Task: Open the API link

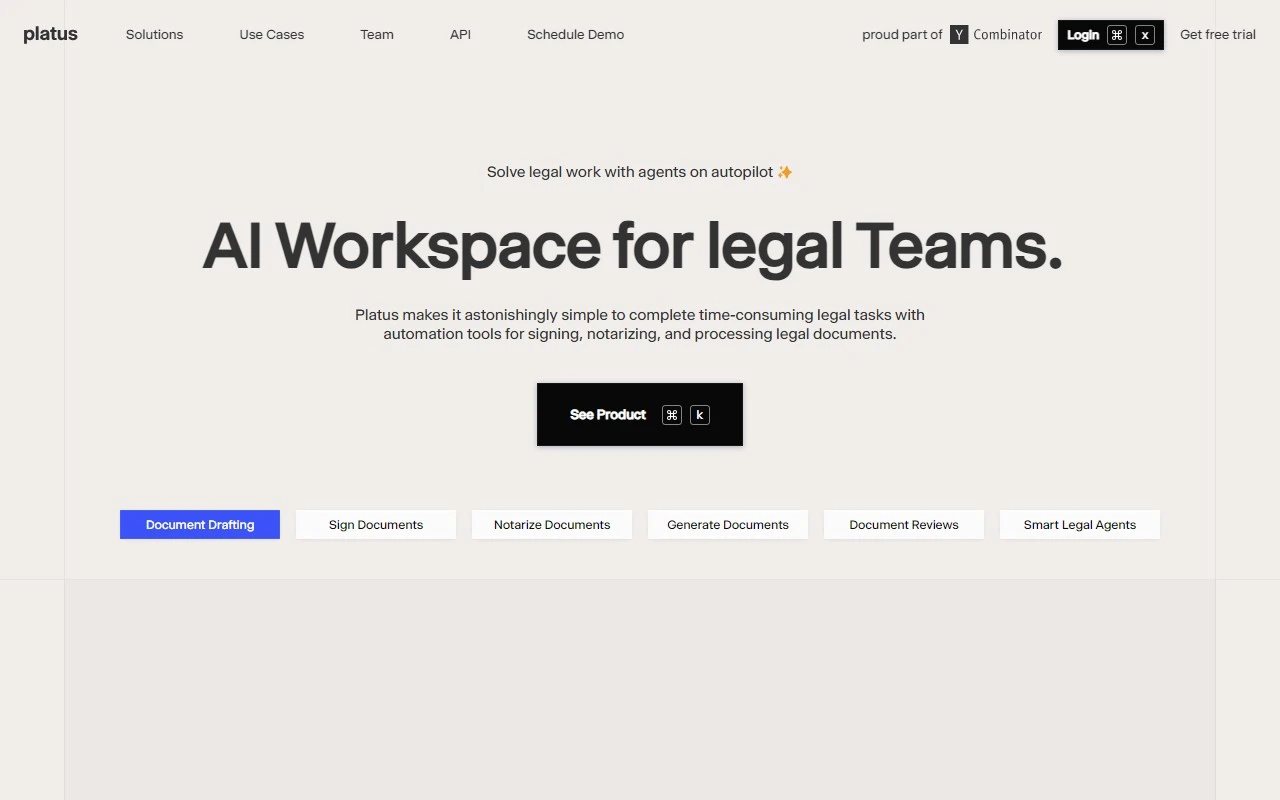Action: coord(460,34)
